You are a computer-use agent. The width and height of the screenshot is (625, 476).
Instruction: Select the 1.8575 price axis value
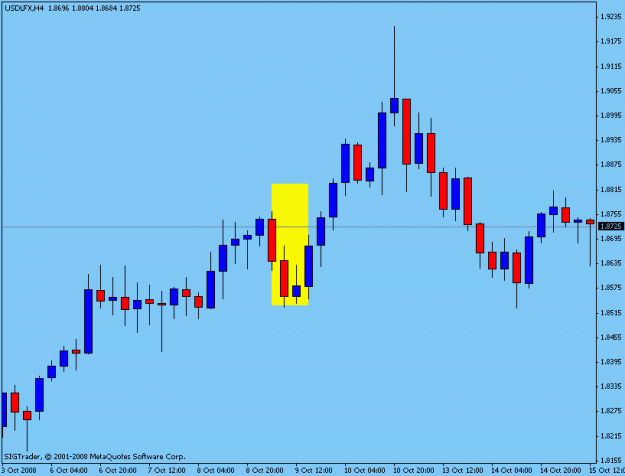click(x=611, y=288)
